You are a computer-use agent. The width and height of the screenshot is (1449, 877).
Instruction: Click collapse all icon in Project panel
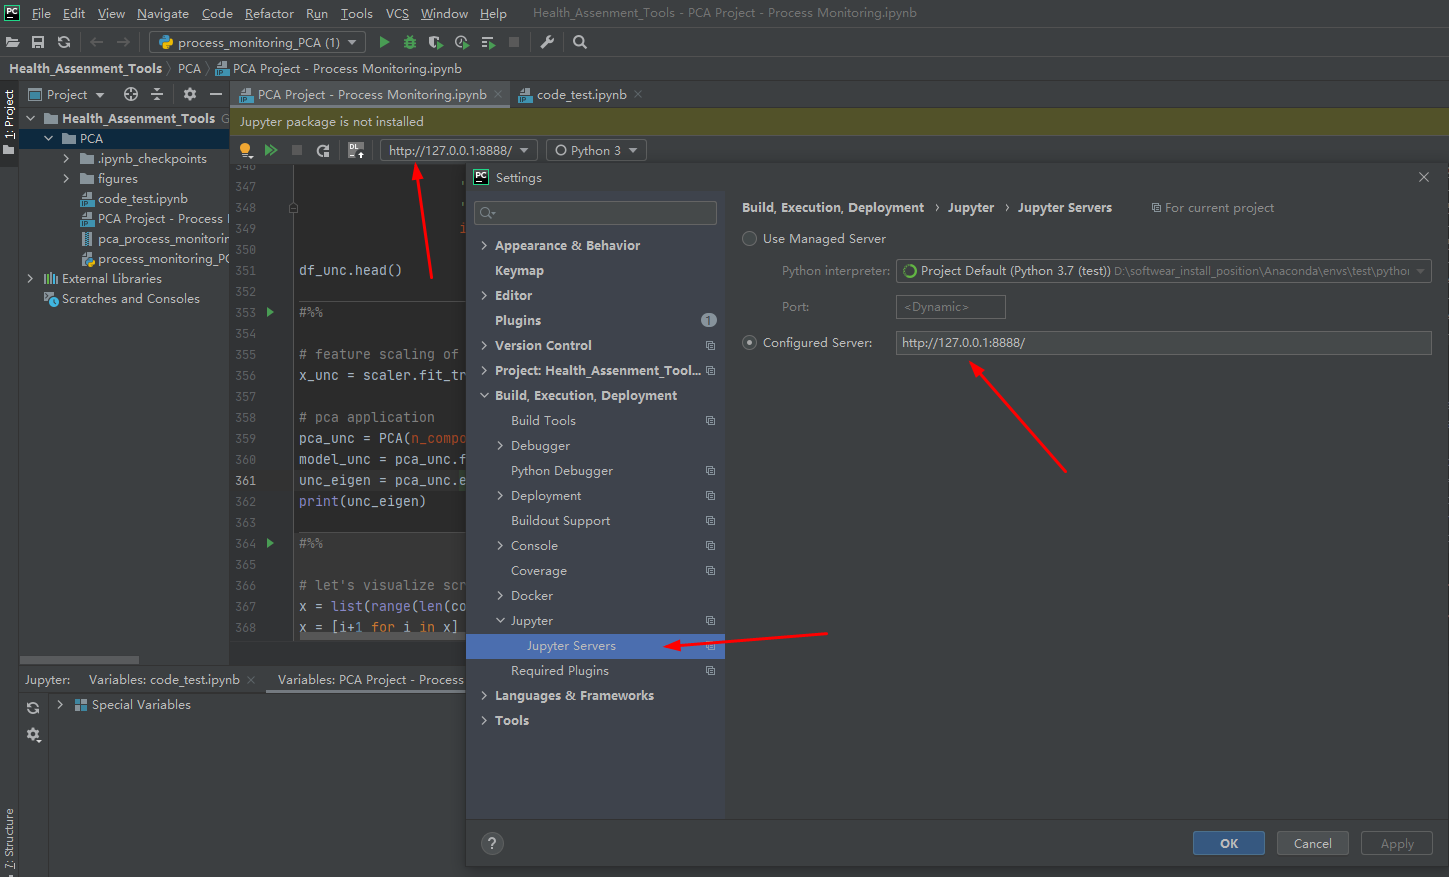point(157,94)
